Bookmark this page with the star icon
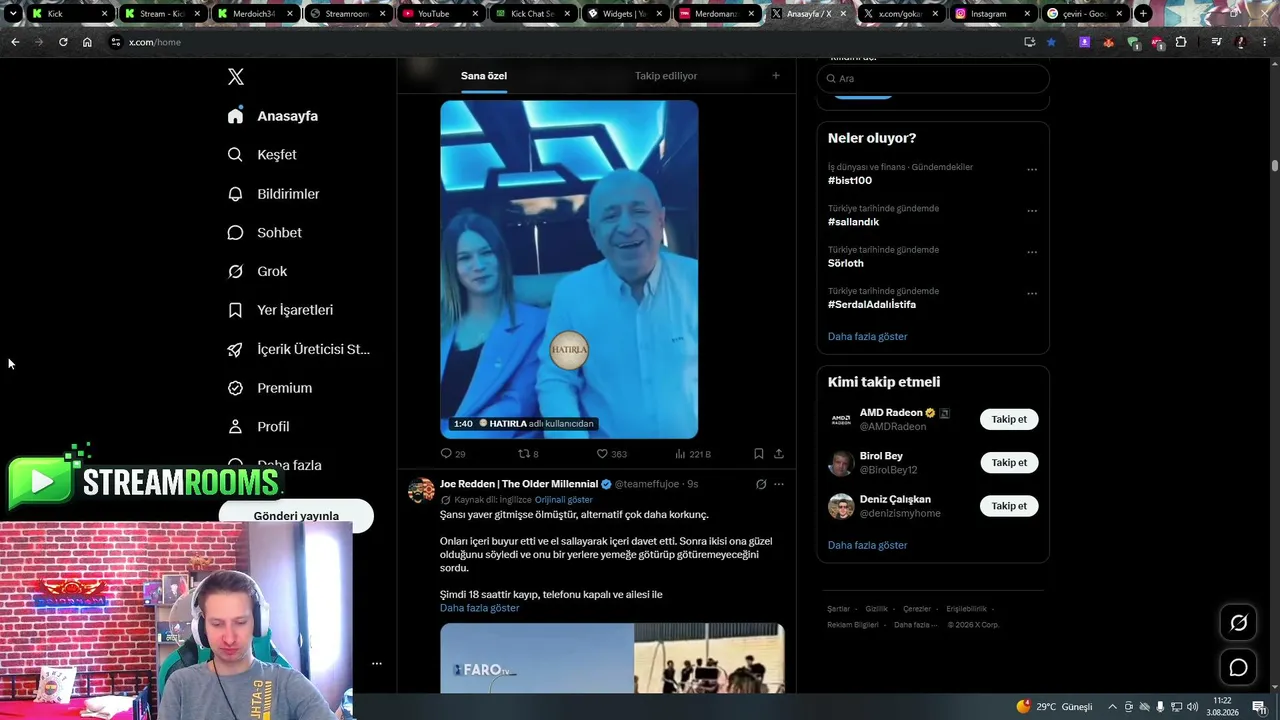 pyautogui.click(x=1051, y=42)
